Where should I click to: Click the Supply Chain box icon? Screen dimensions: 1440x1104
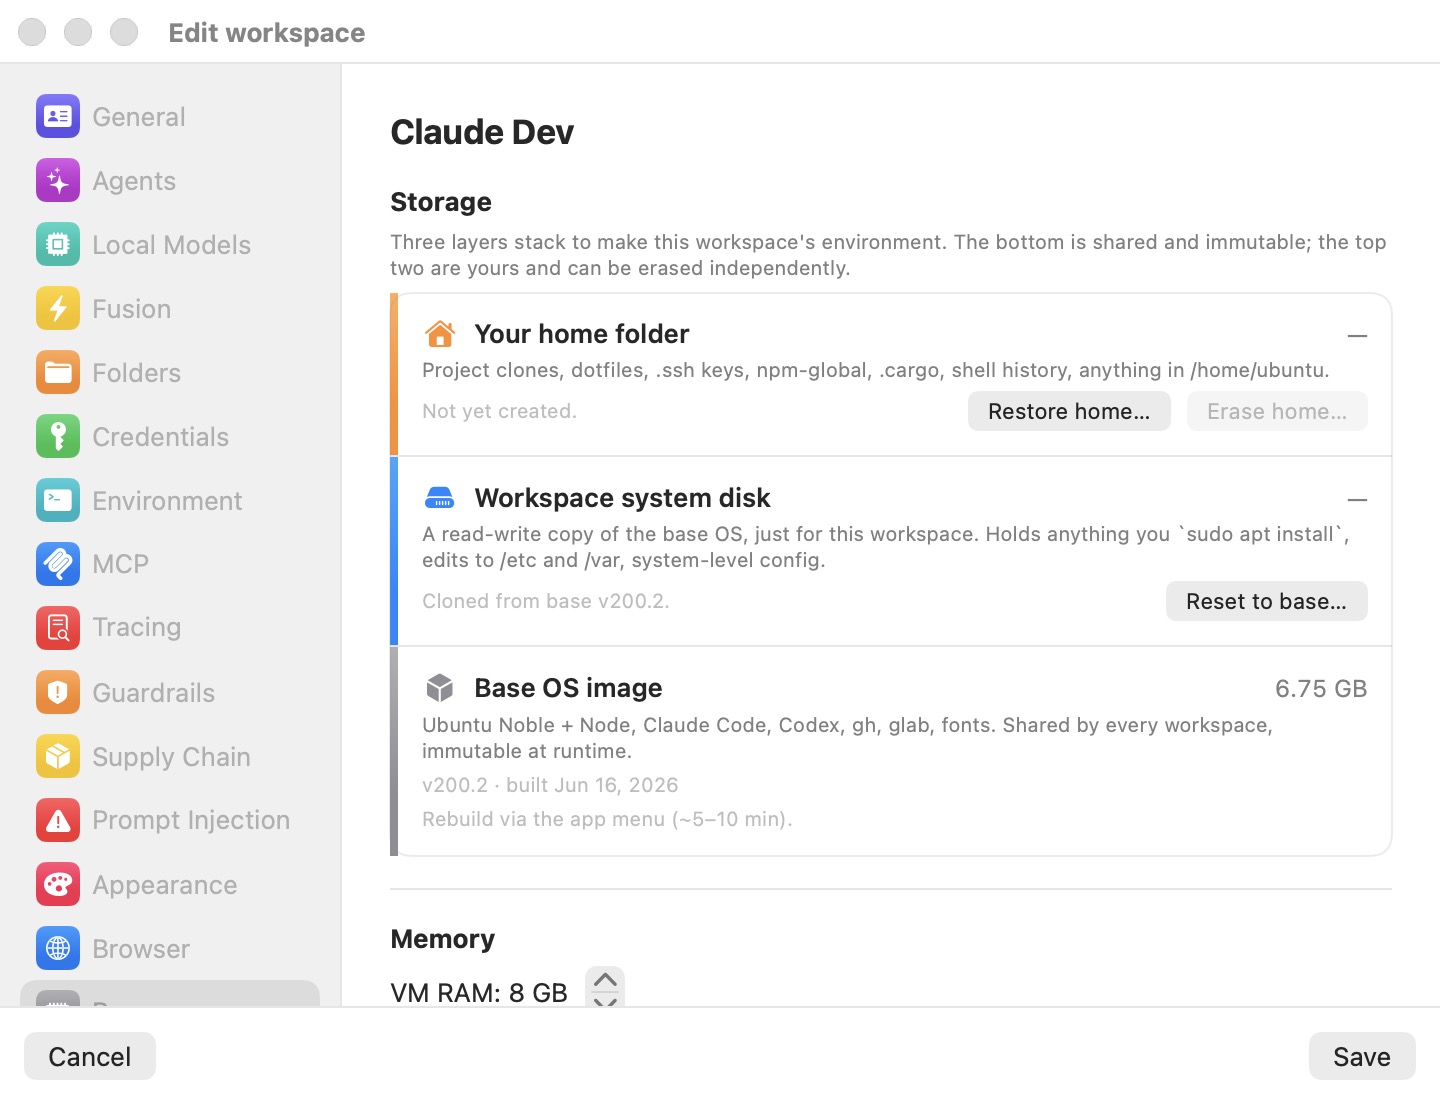point(58,756)
